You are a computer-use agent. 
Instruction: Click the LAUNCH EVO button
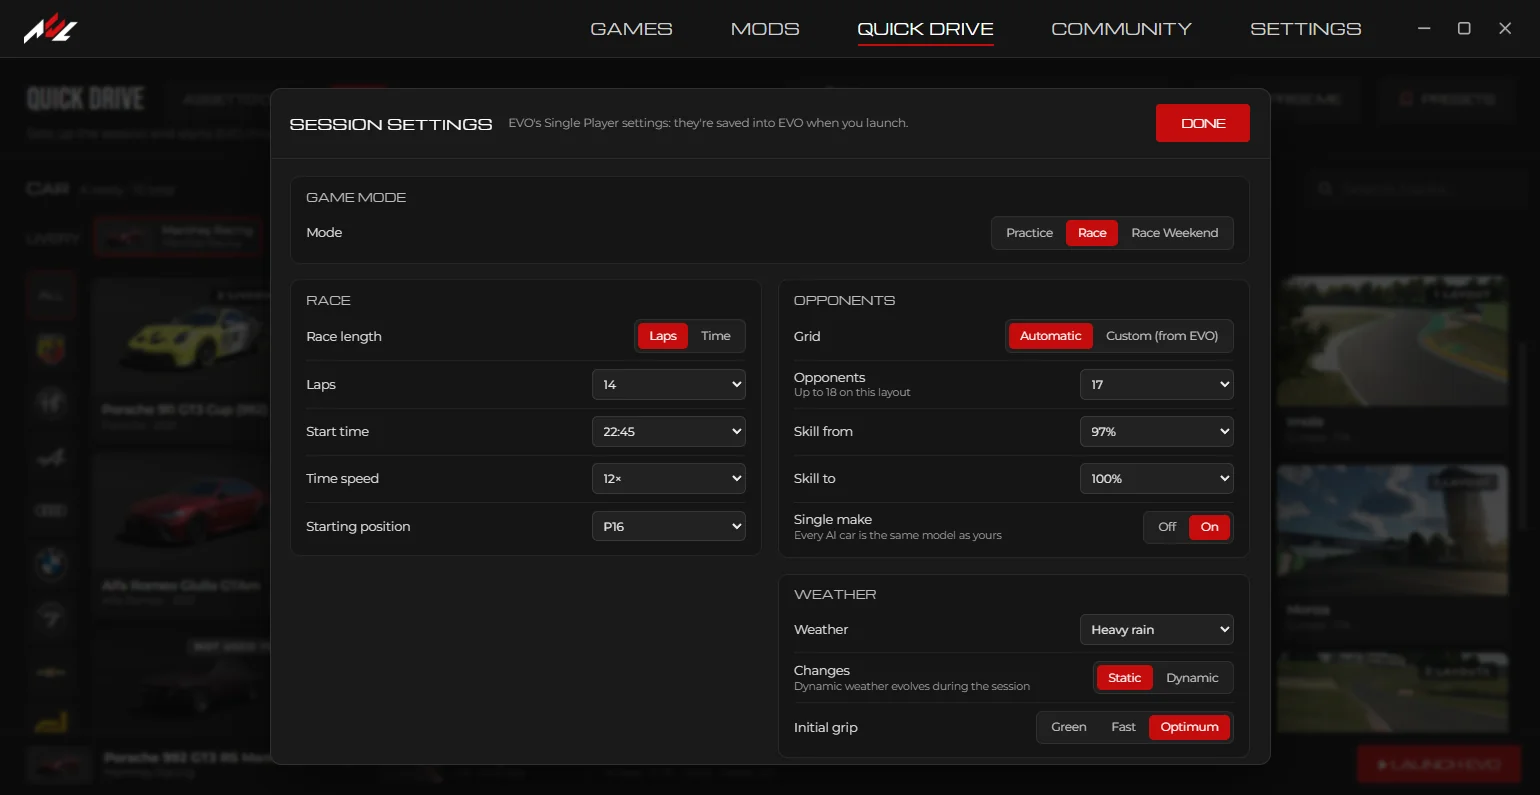coord(1437,765)
